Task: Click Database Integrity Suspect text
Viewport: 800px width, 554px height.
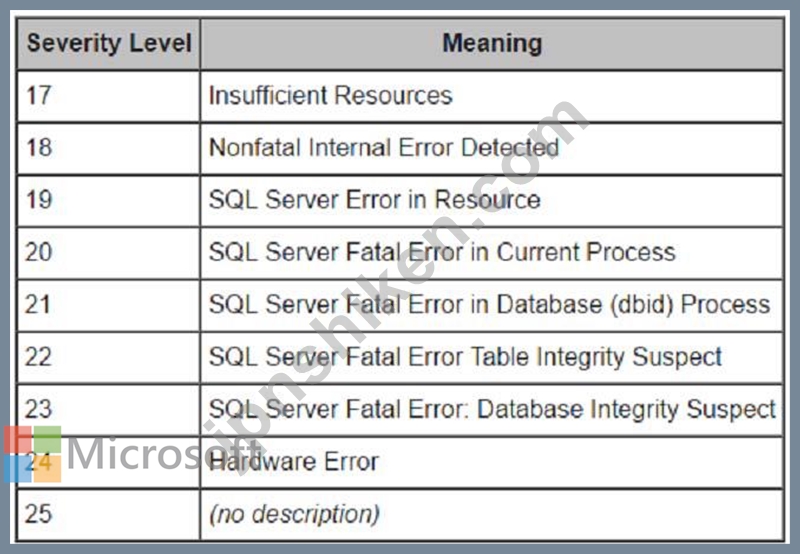Action: (626, 409)
